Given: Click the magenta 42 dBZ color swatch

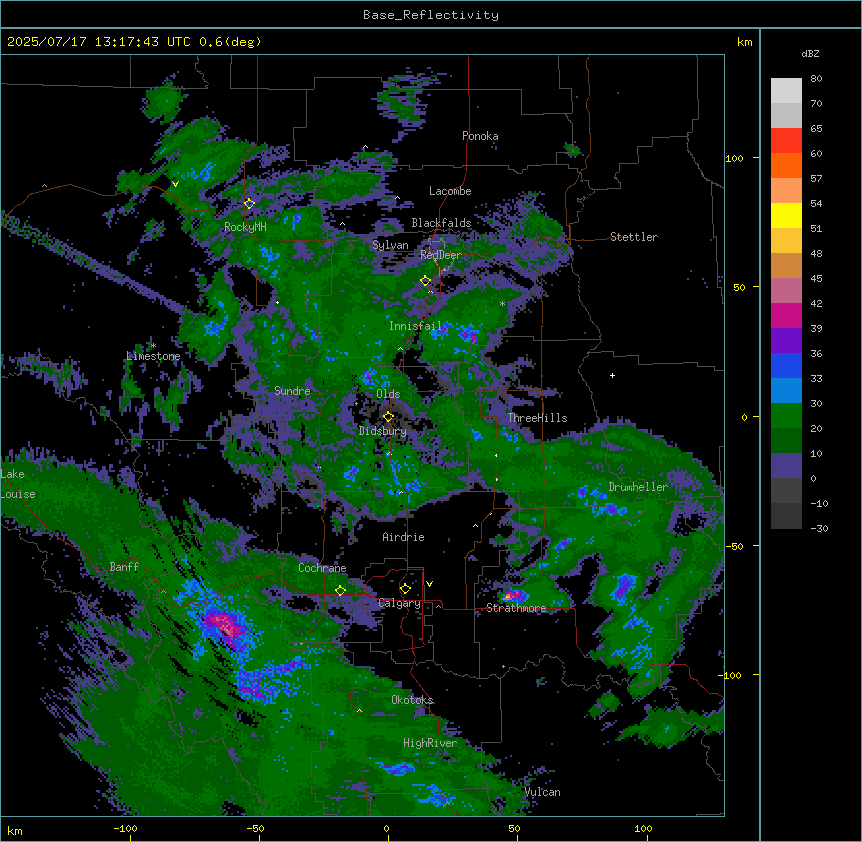Looking at the screenshot, I should pos(786,315).
